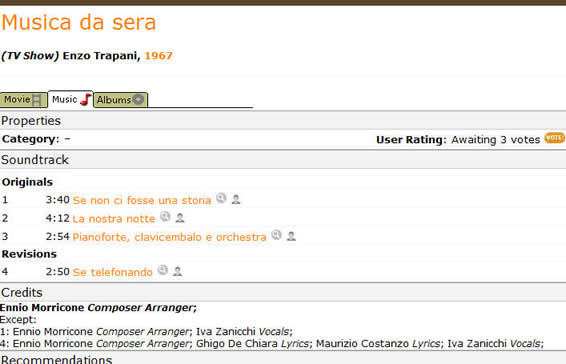Click the Soundtrack section header
Image resolution: width=566 pixels, height=364 pixels.
point(283,160)
